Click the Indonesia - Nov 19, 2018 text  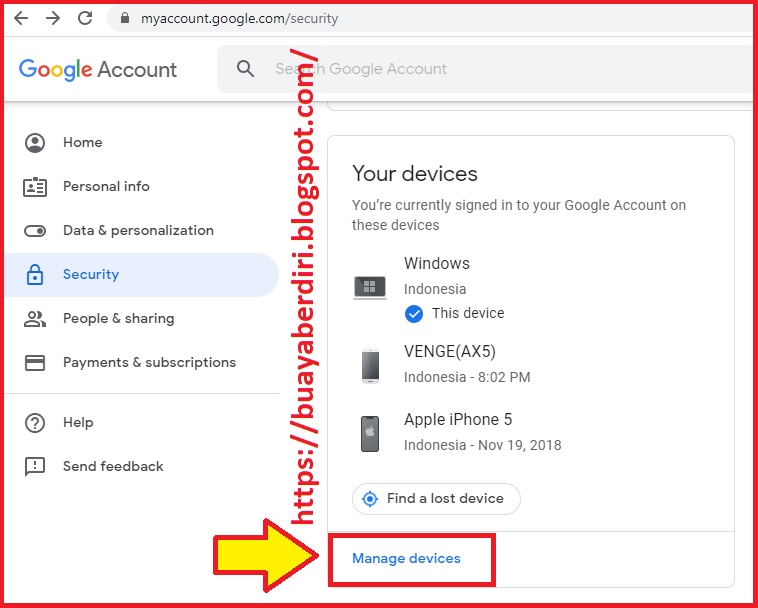pyautogui.click(x=482, y=445)
